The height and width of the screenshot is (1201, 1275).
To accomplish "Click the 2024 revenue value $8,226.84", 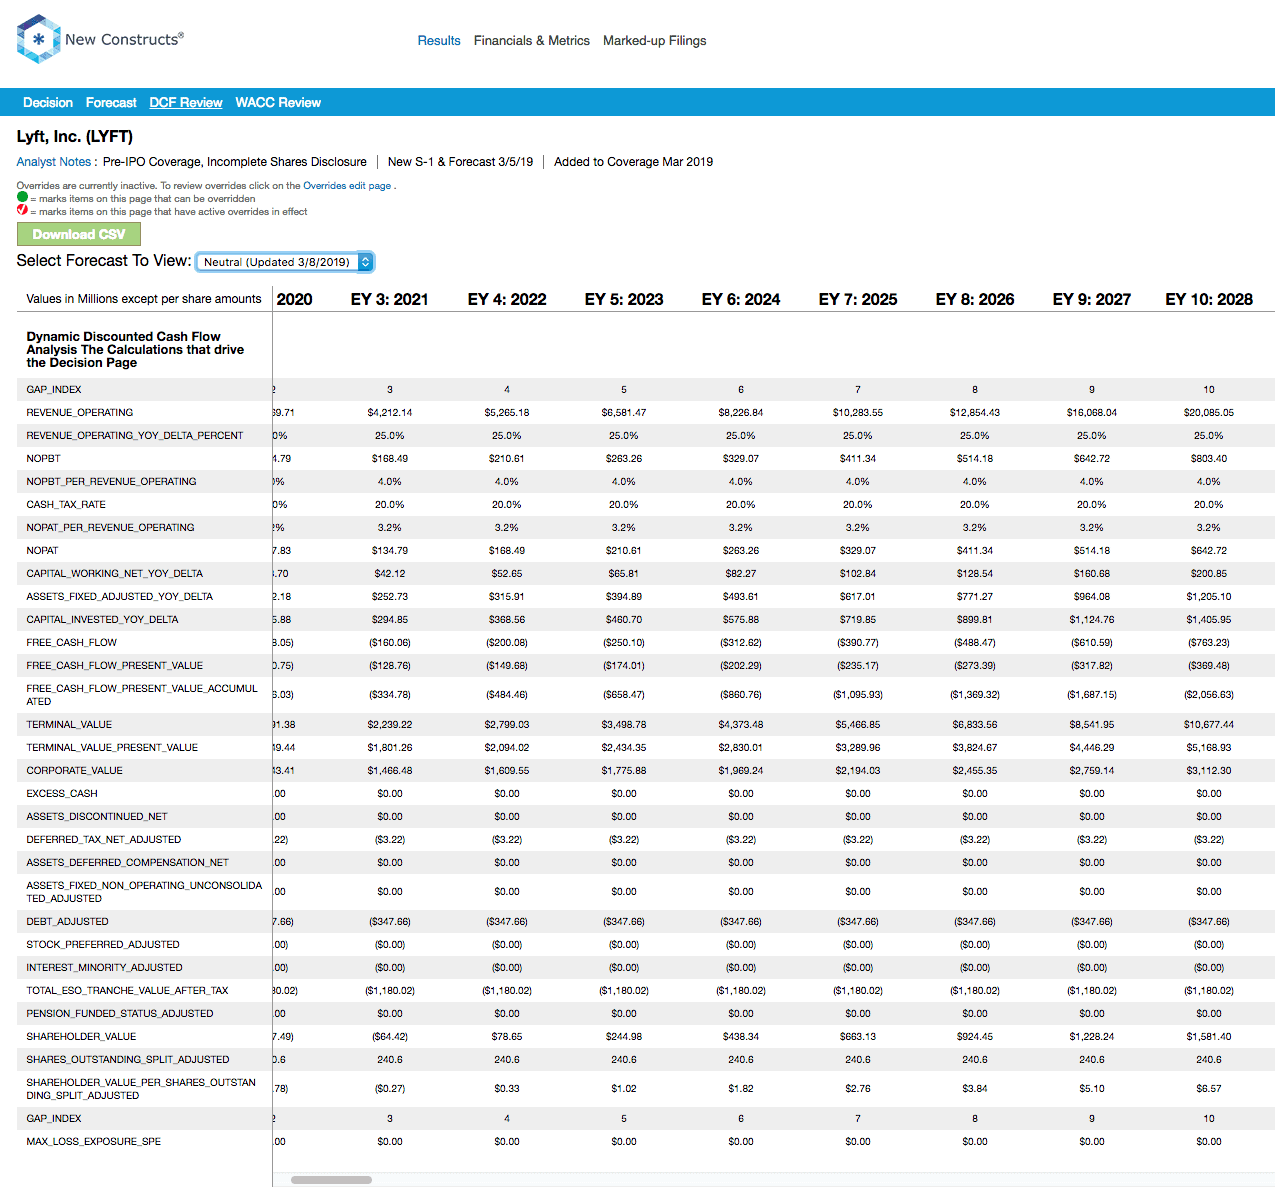I will pos(741,413).
